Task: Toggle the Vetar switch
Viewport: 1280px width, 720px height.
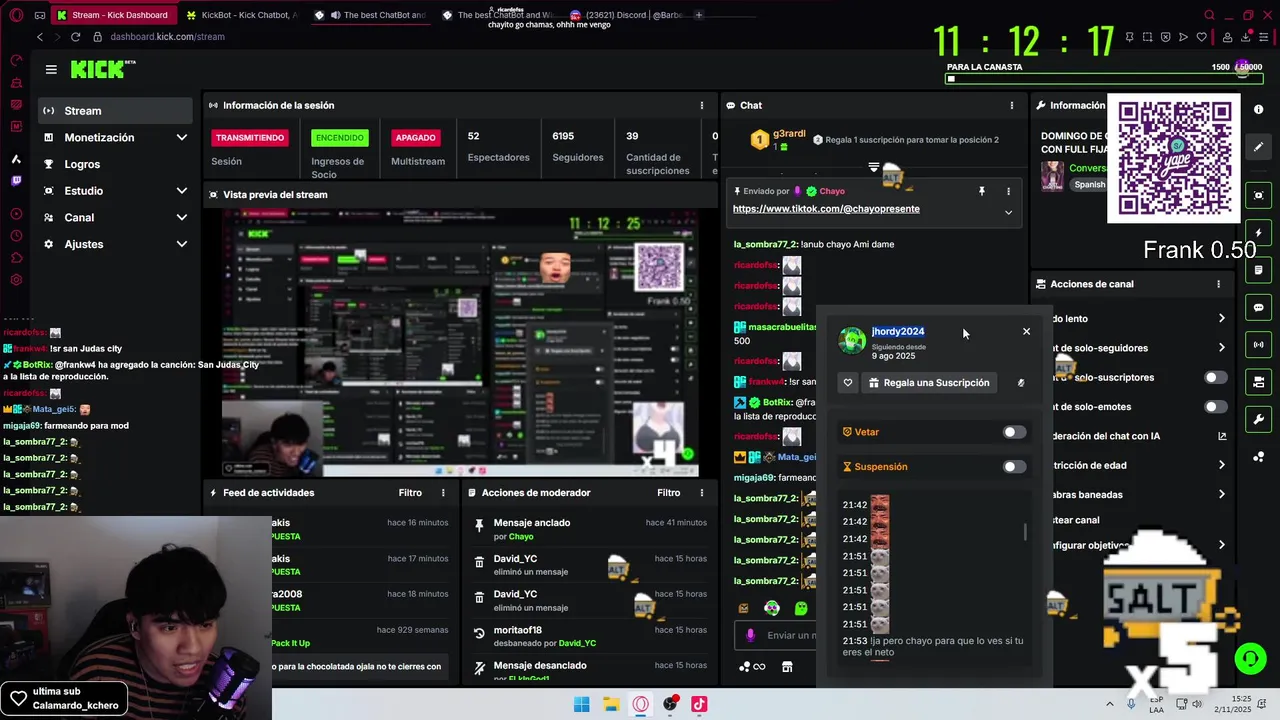Action: pos(1014,432)
